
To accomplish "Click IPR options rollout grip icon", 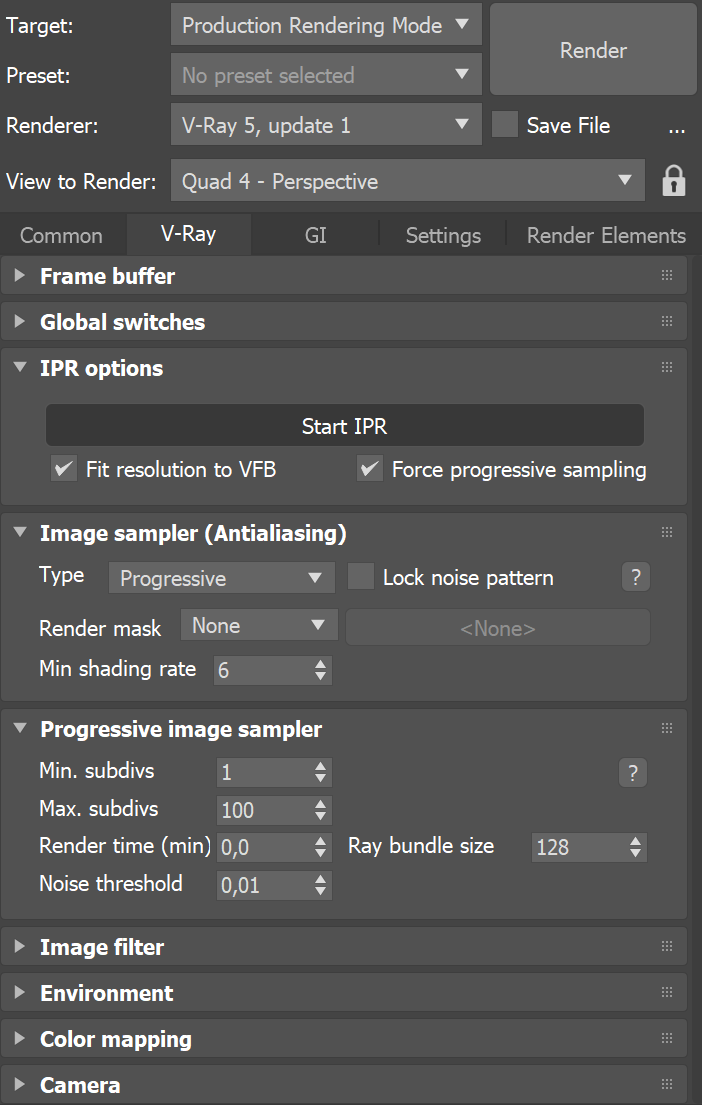I will click(667, 368).
